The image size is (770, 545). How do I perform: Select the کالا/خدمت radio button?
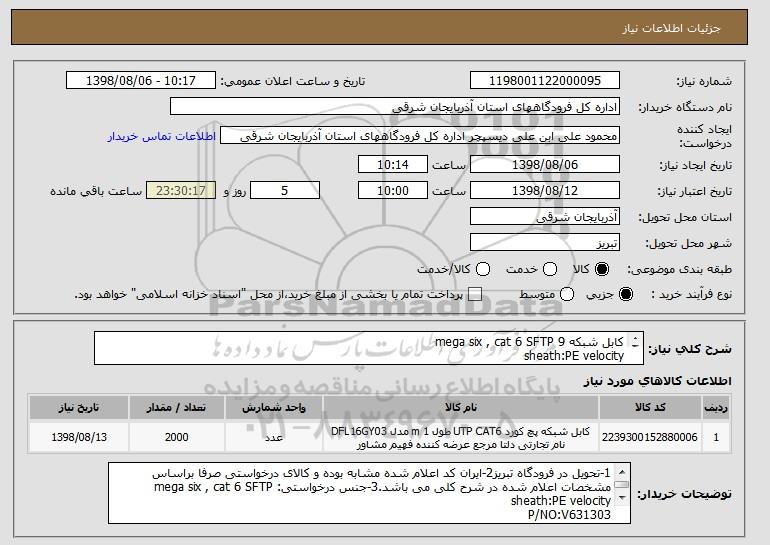483,269
